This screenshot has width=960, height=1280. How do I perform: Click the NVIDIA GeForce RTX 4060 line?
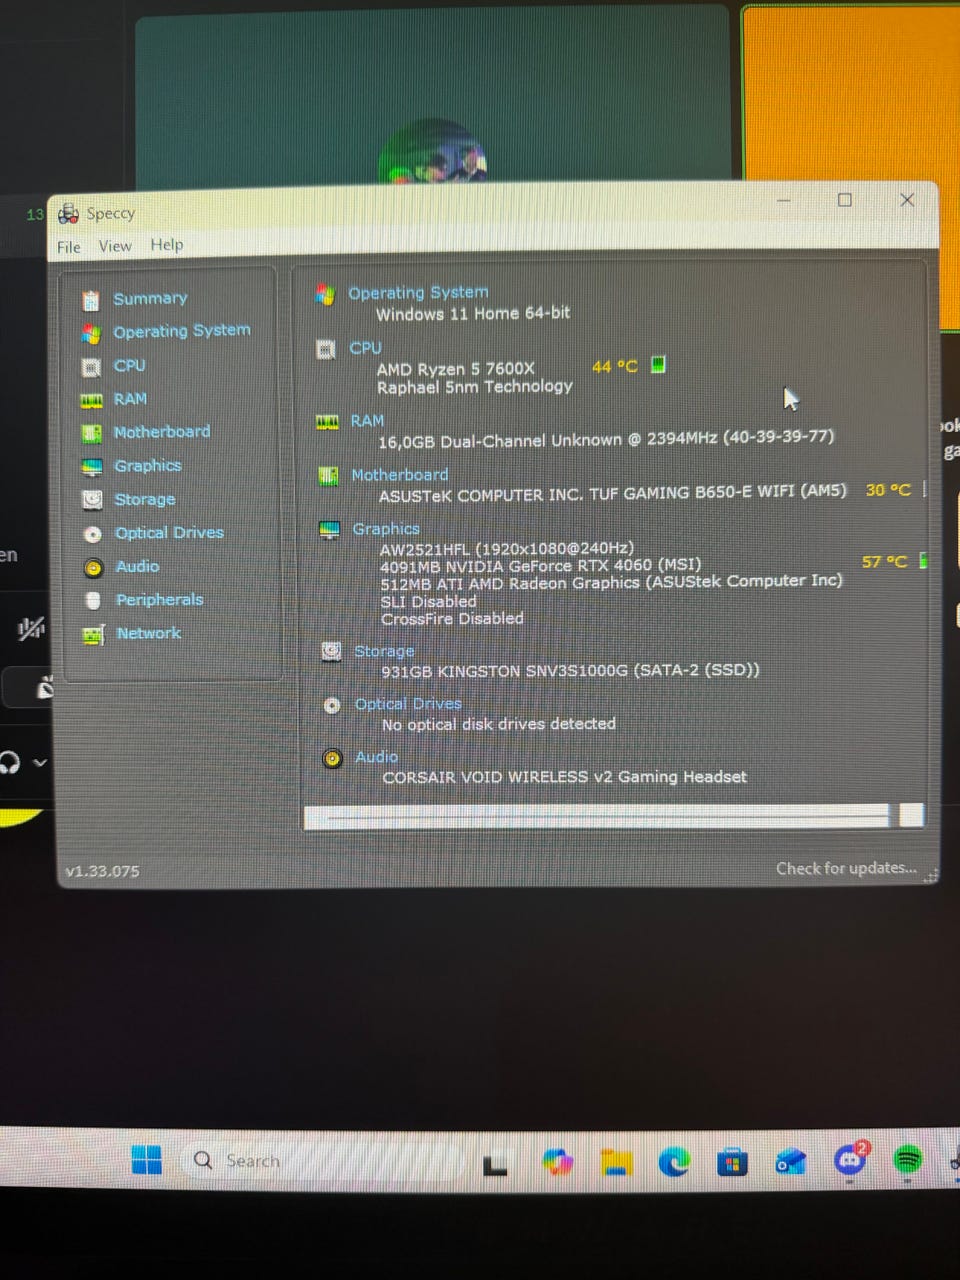tap(540, 565)
